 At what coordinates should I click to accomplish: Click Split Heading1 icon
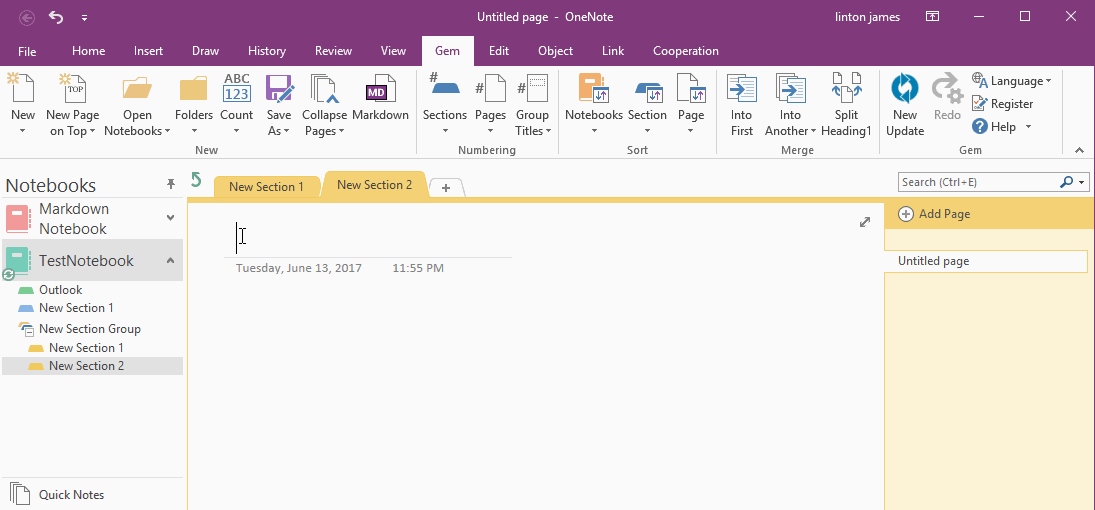[x=846, y=89]
